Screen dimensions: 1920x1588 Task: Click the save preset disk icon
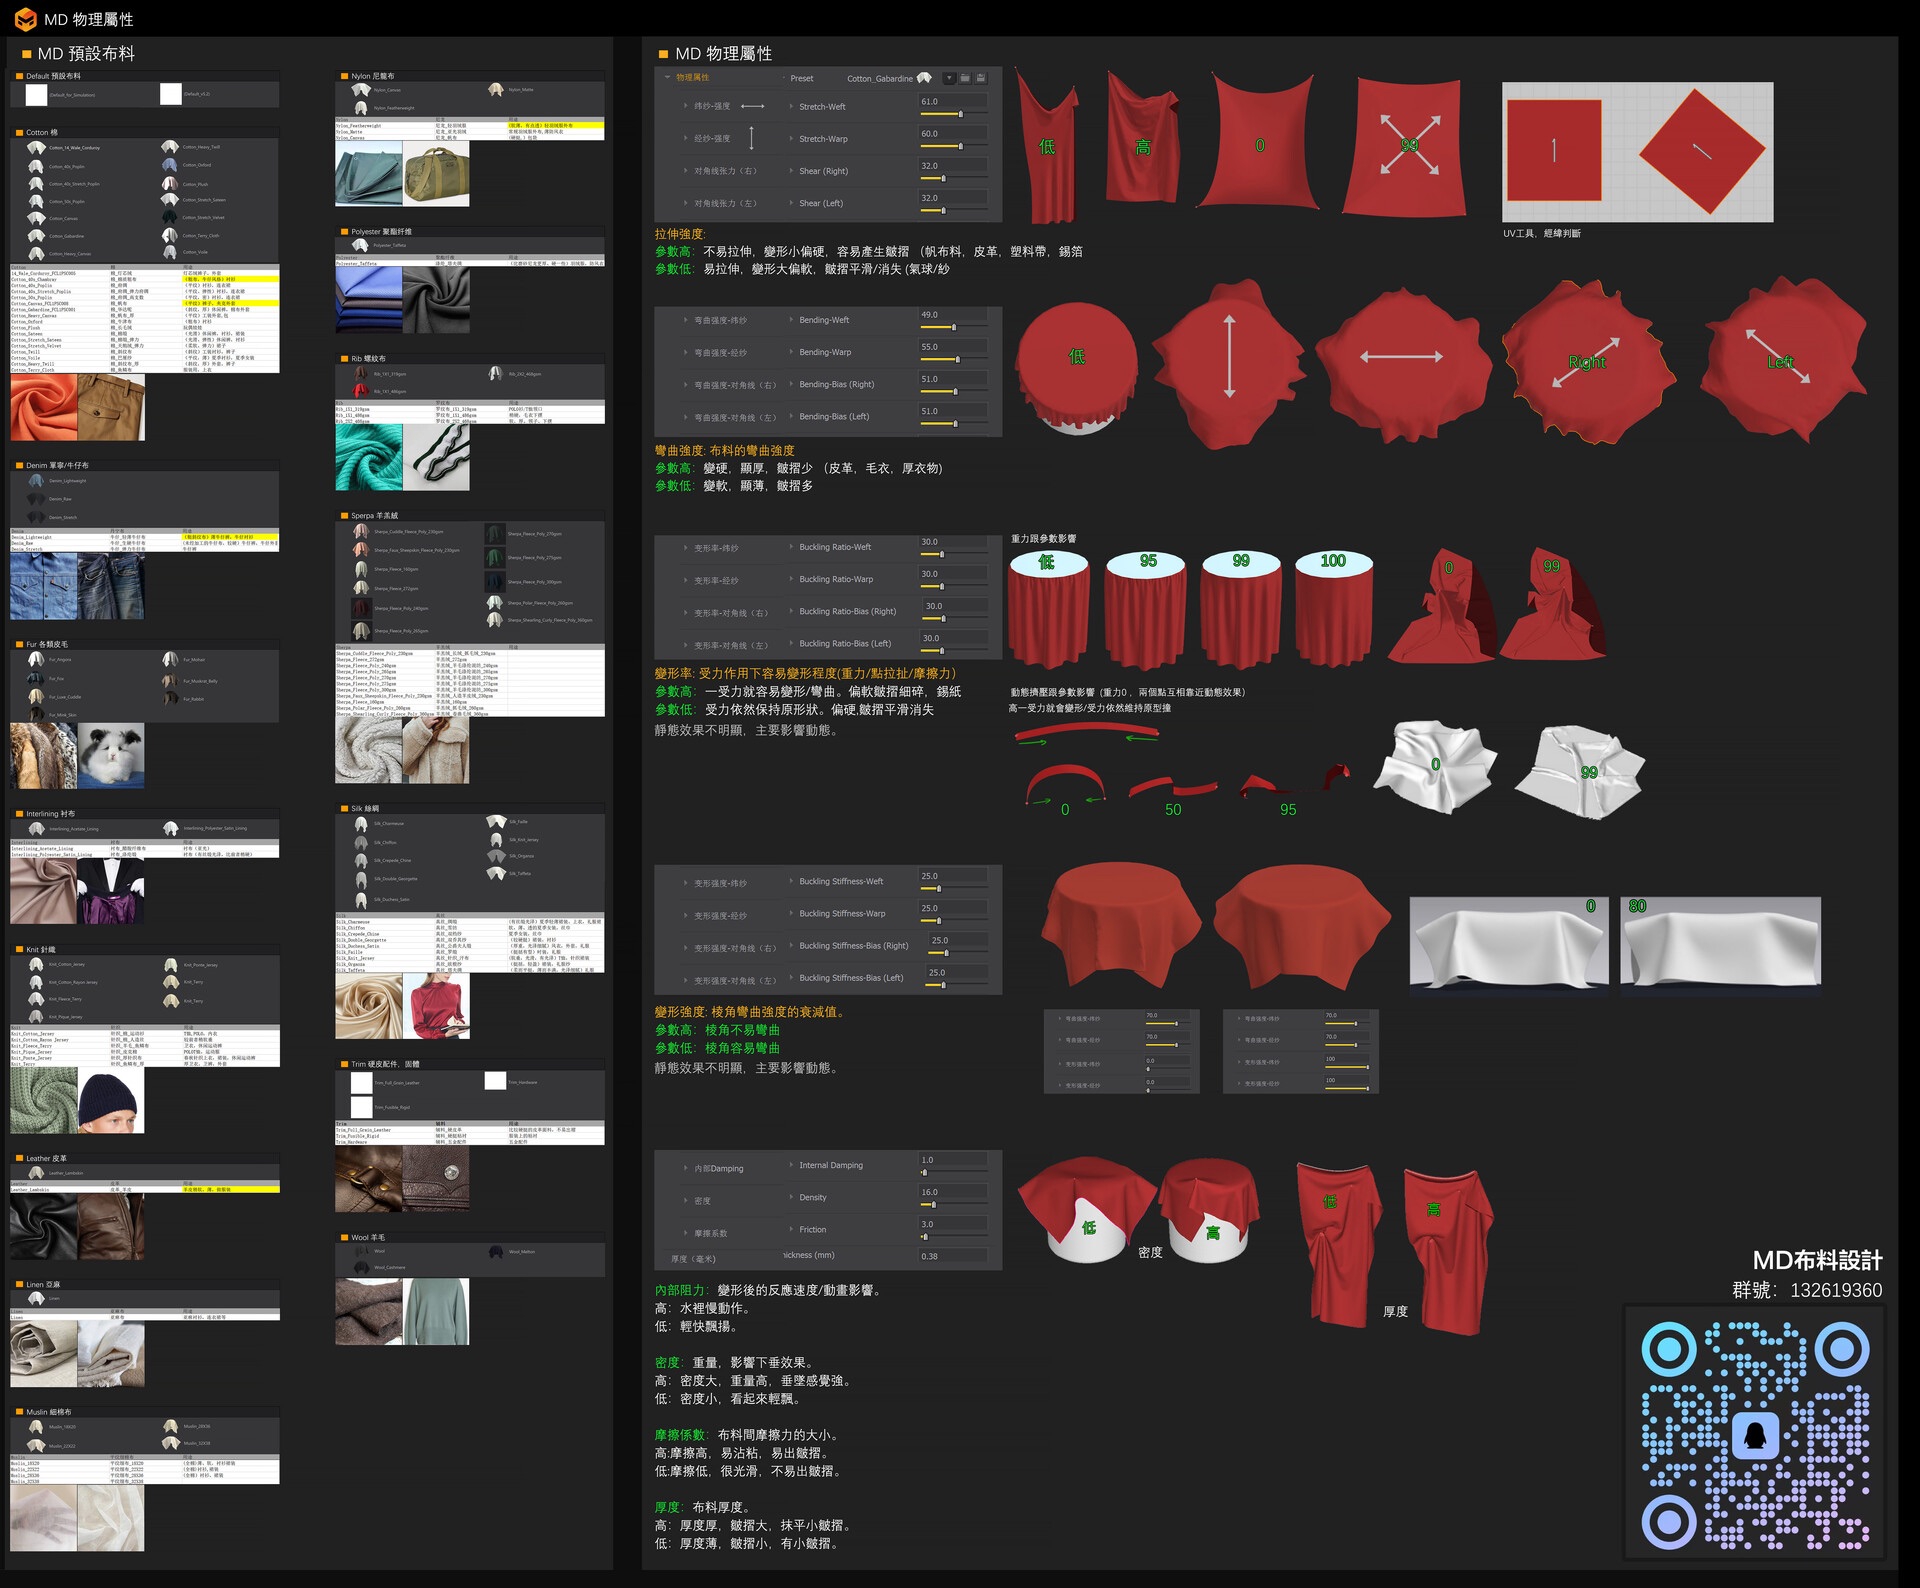[981, 78]
